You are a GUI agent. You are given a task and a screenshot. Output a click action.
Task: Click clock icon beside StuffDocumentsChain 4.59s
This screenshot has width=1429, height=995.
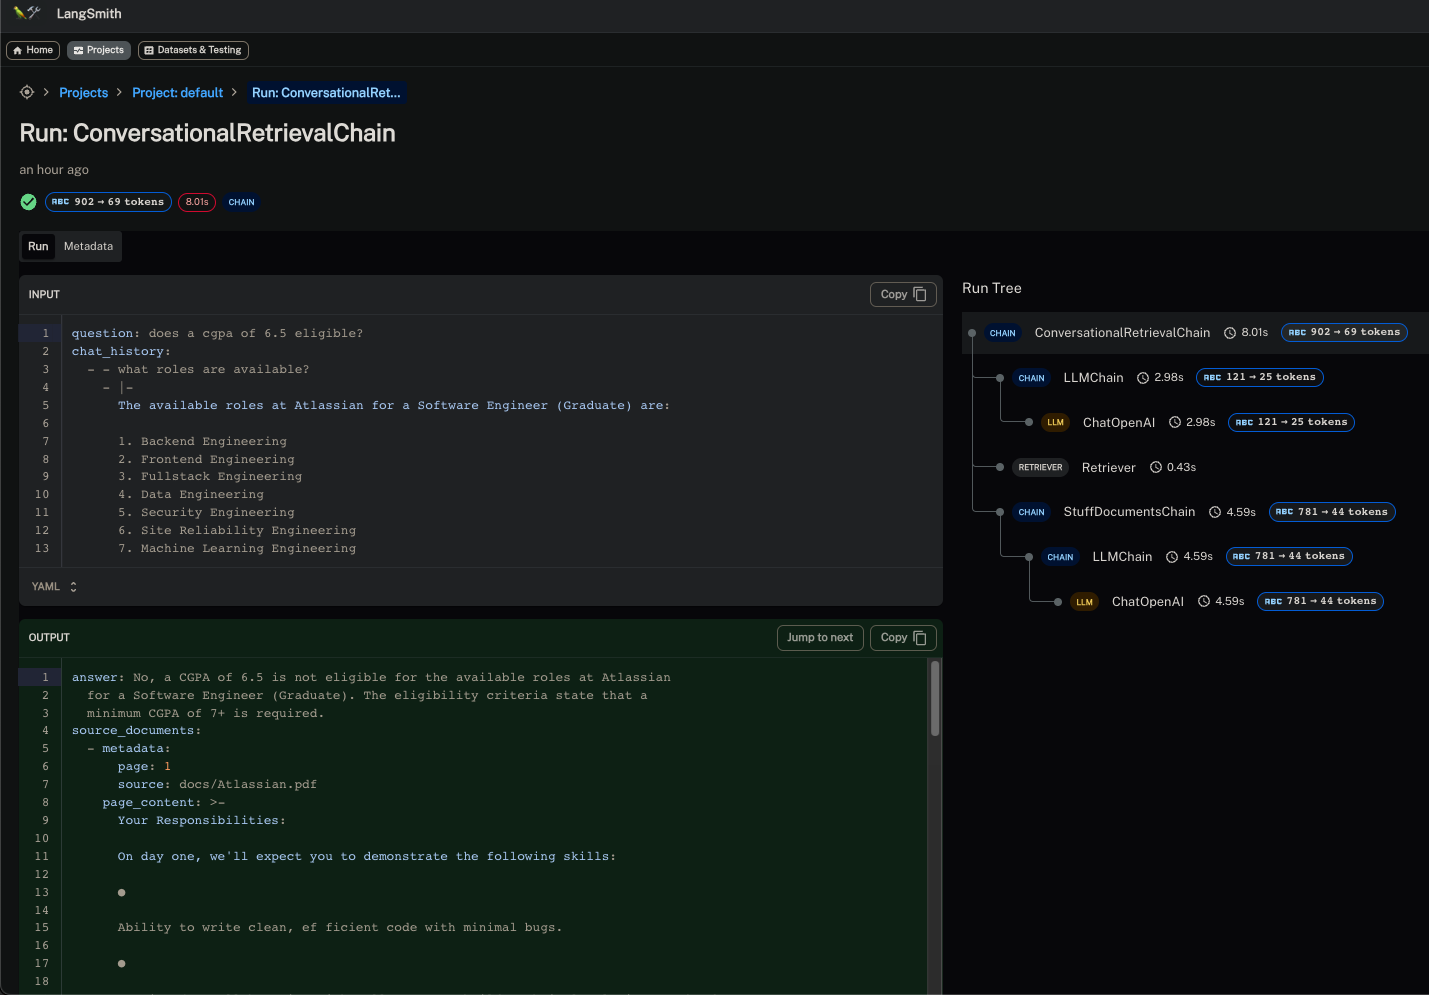coord(1215,512)
